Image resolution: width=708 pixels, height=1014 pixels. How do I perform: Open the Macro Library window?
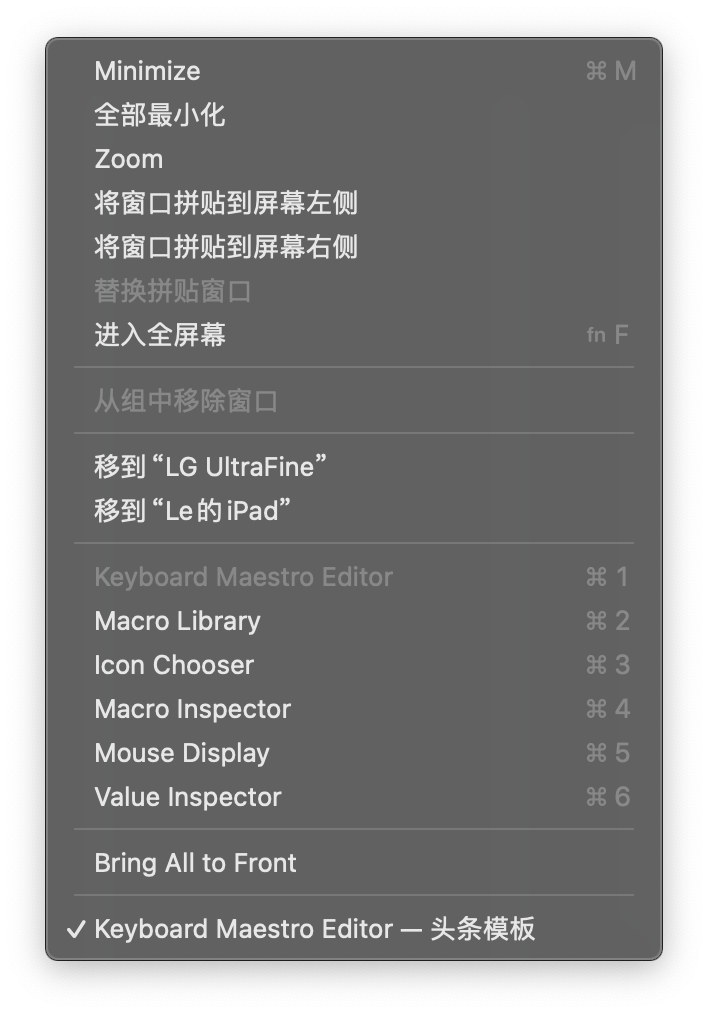tap(178, 621)
